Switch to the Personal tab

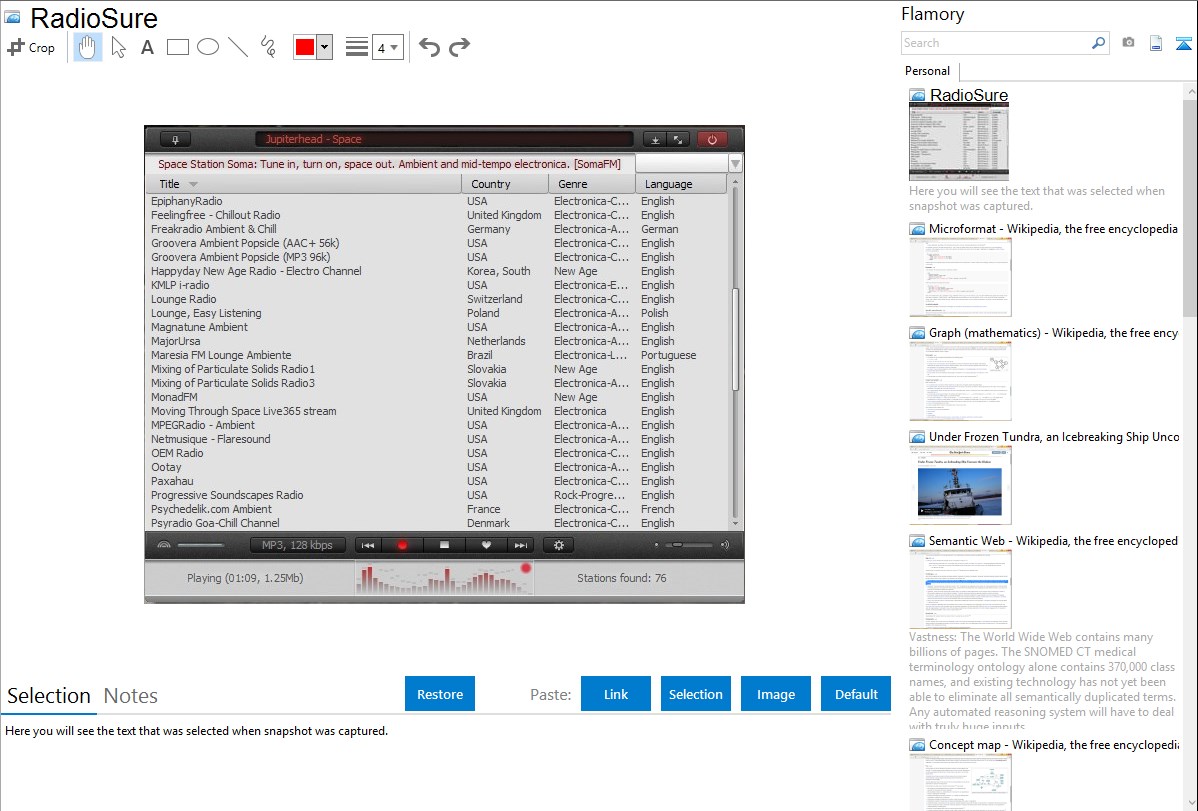pyautogui.click(x=927, y=71)
